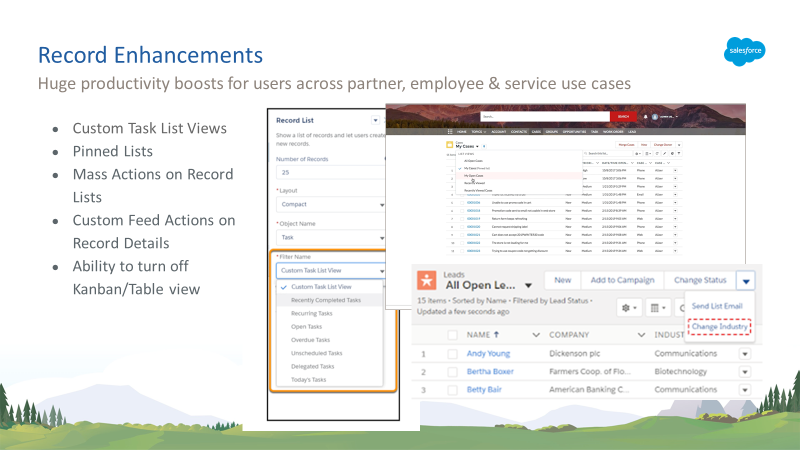Go to HOME in community navigation

pos(462,132)
